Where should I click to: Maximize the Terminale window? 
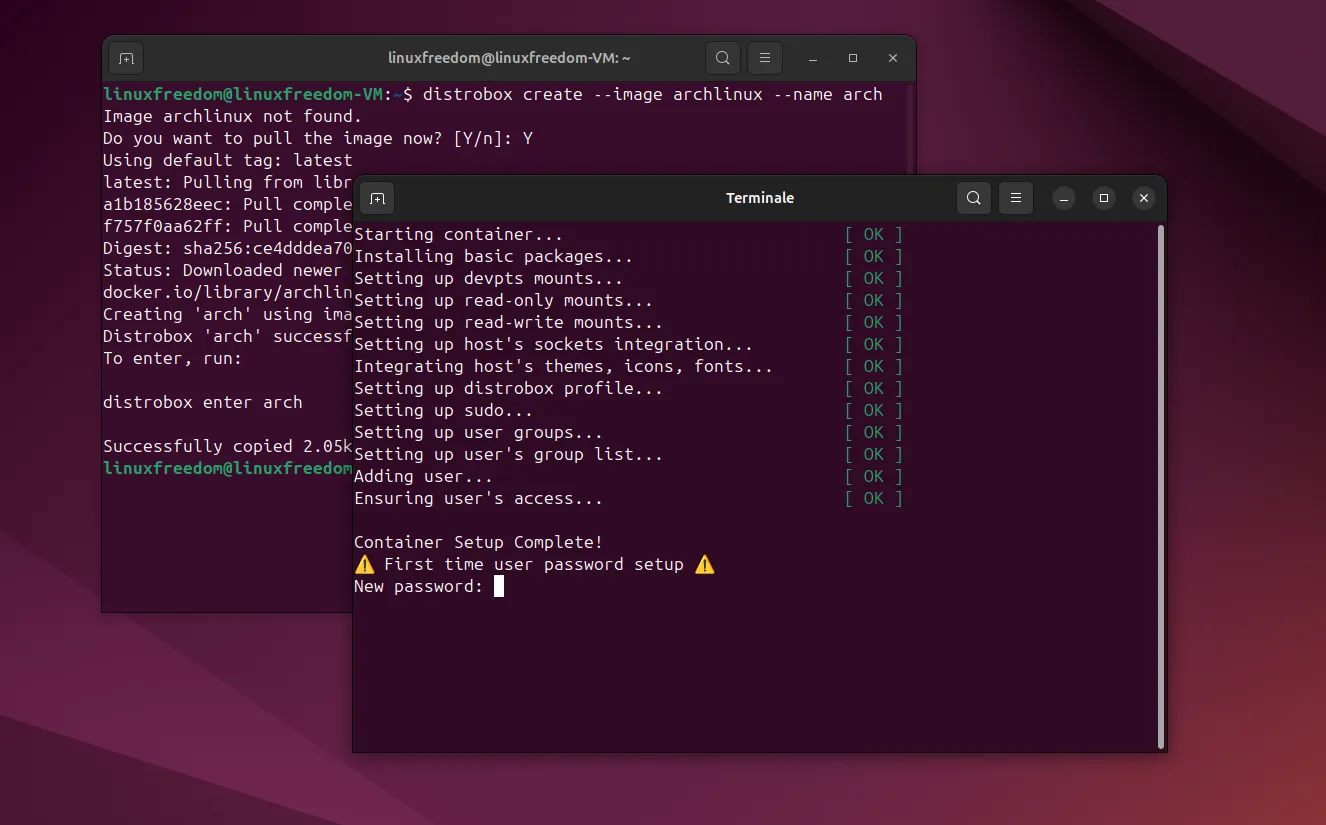(x=1103, y=198)
